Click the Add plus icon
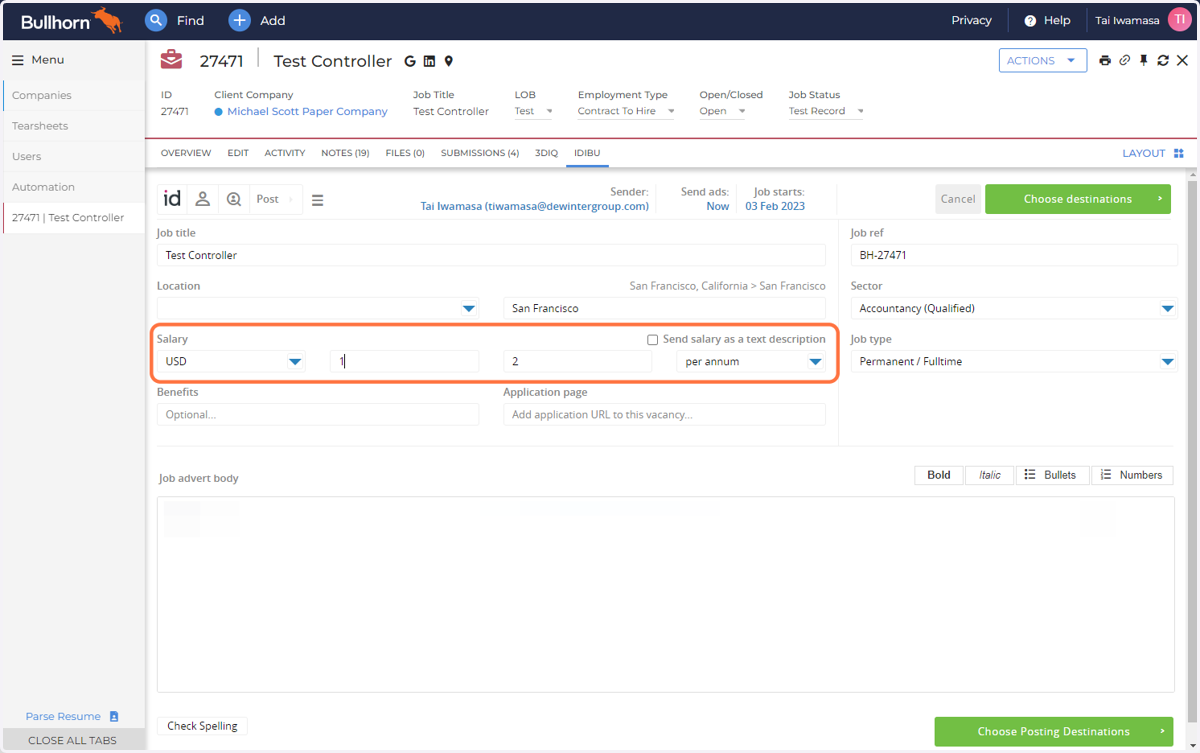This screenshot has width=1200, height=753. click(239, 20)
